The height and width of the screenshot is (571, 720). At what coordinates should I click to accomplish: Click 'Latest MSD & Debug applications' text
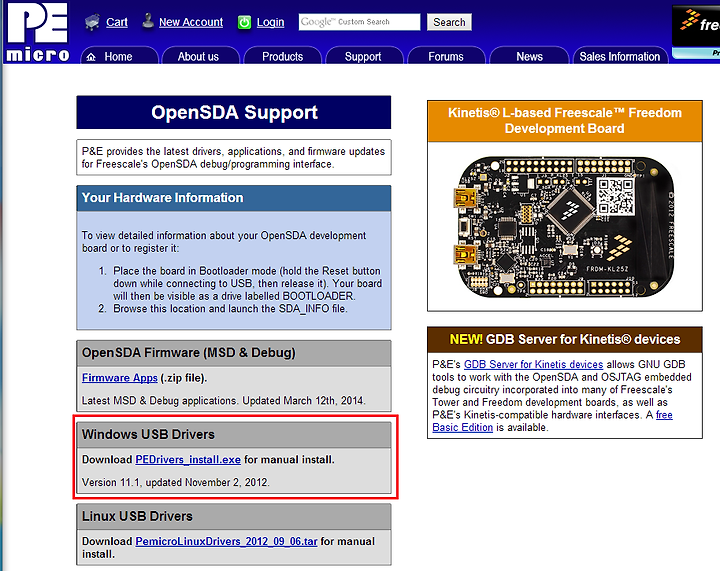(160, 401)
